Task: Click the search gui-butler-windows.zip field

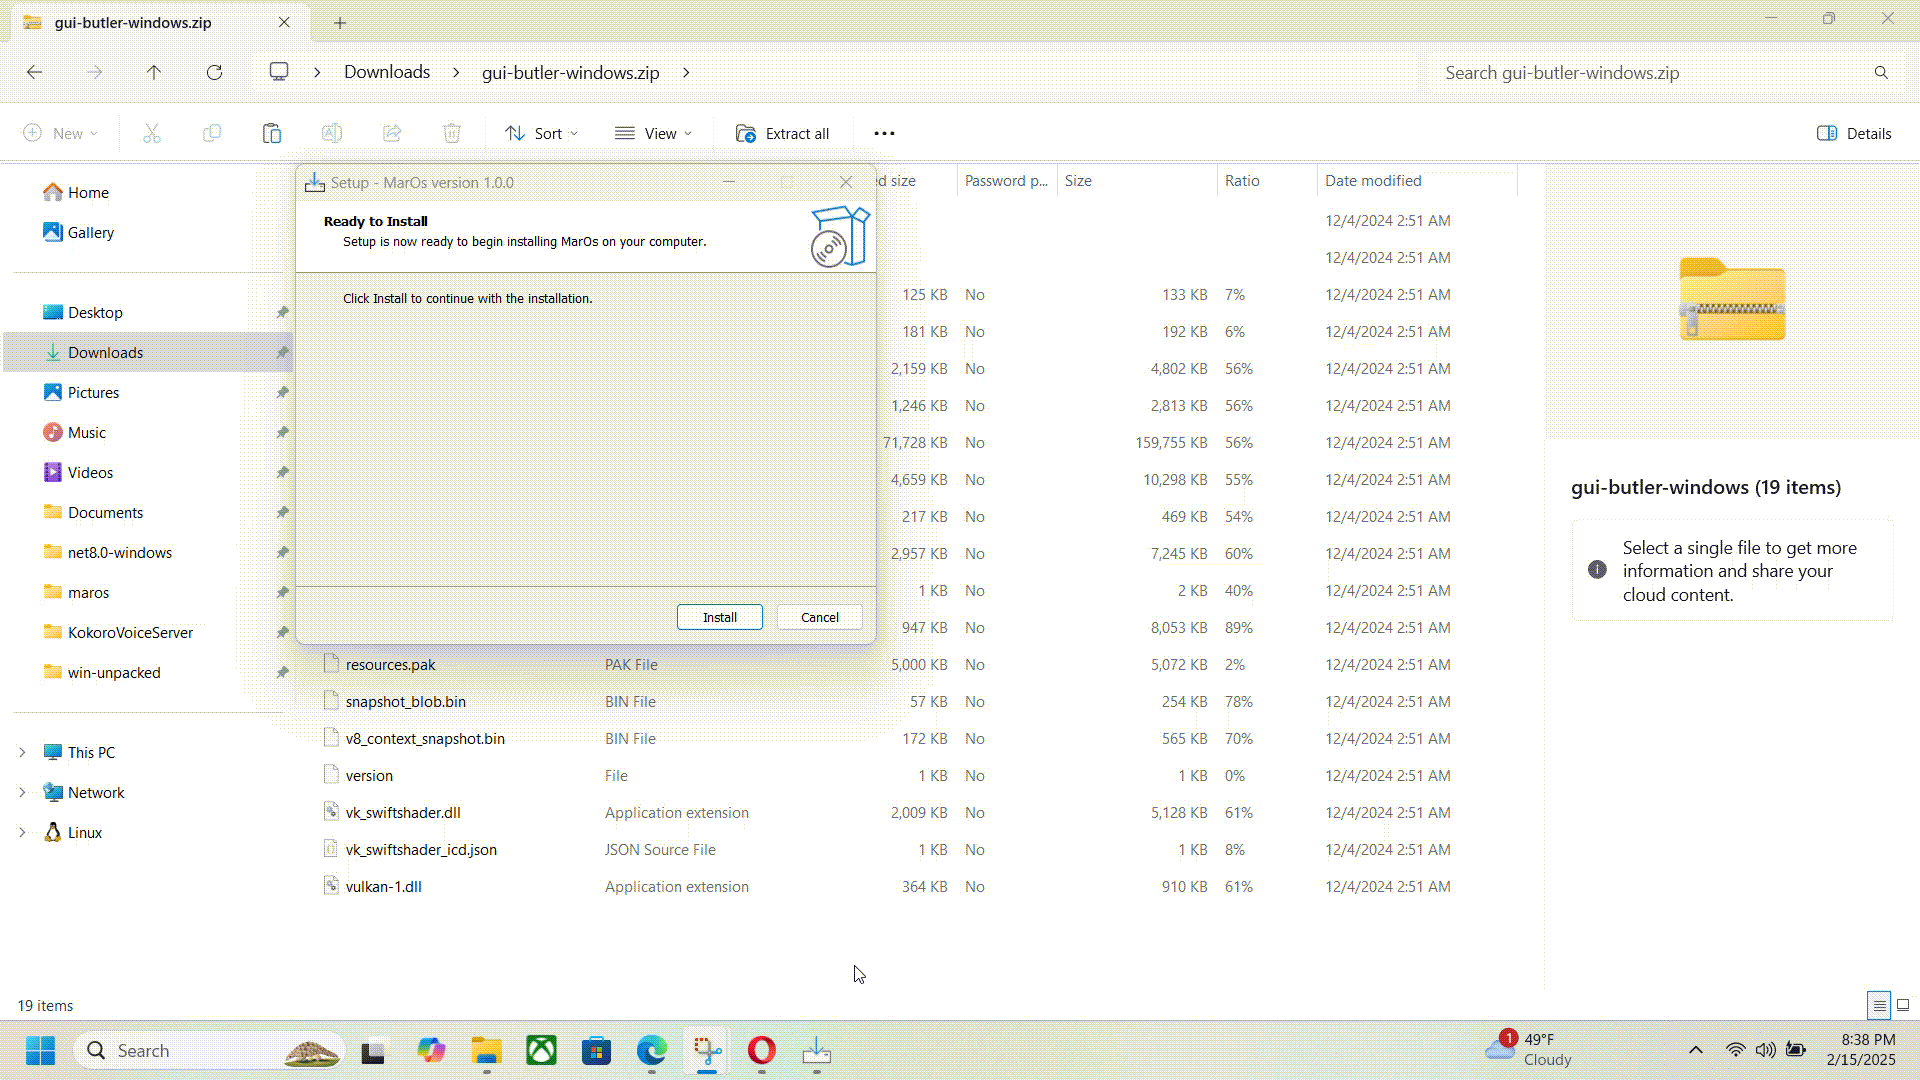Action: click(x=1650, y=72)
